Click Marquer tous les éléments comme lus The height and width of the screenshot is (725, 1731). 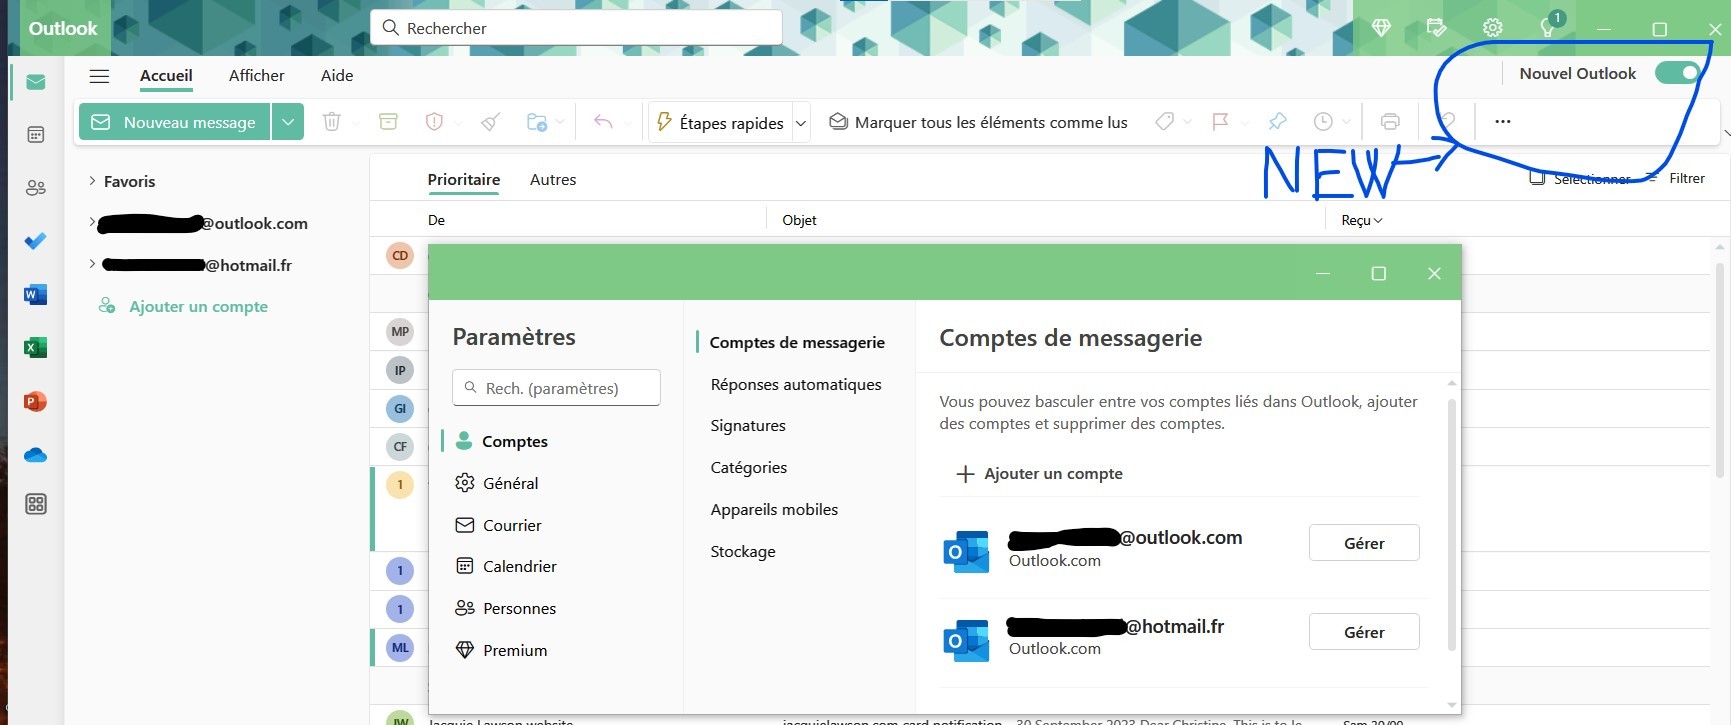pyautogui.click(x=978, y=122)
